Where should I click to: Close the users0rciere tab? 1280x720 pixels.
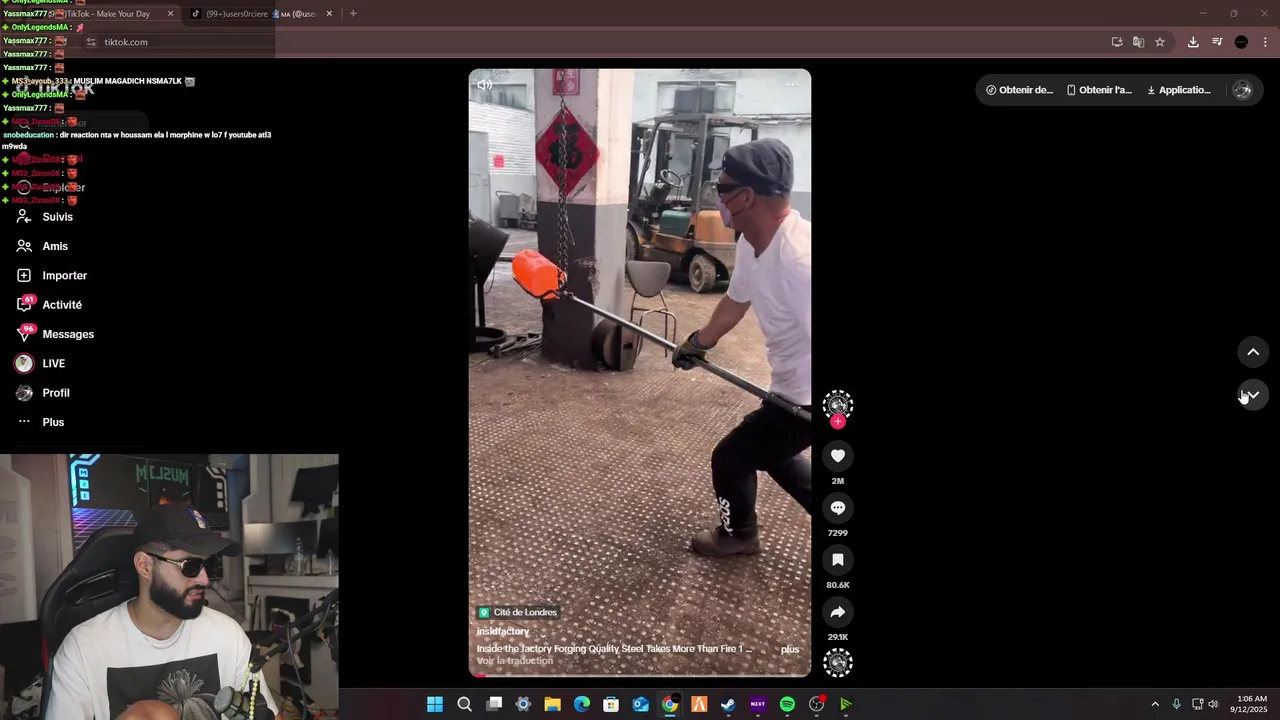(329, 14)
